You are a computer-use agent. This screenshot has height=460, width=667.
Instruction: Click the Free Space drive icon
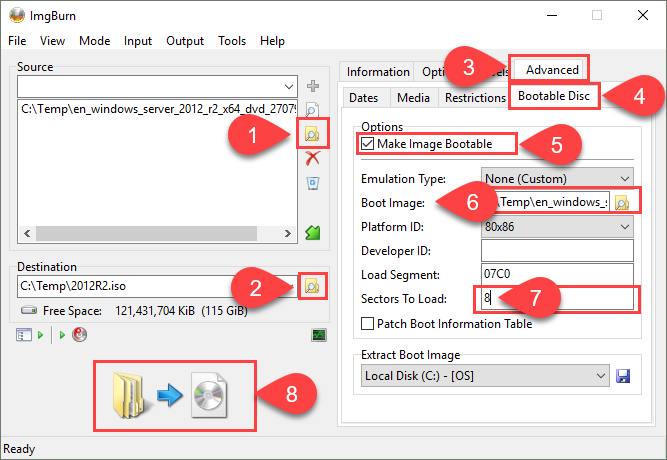pos(29,310)
